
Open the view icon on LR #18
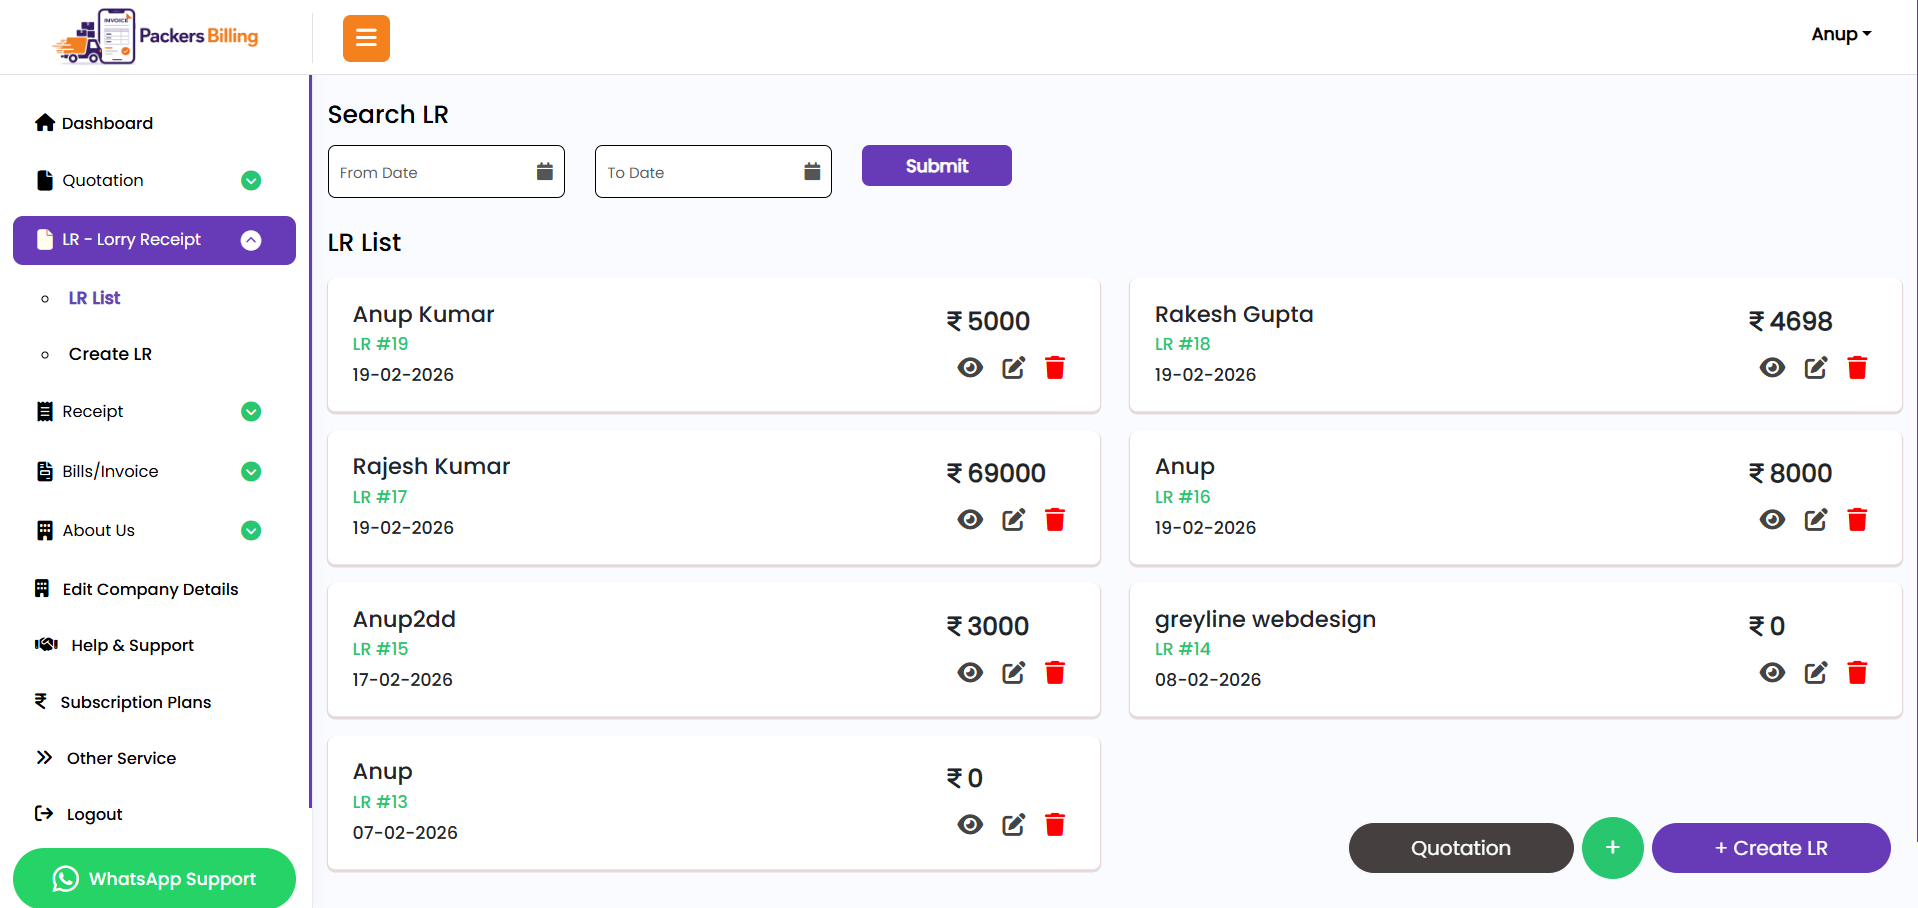(x=1772, y=367)
